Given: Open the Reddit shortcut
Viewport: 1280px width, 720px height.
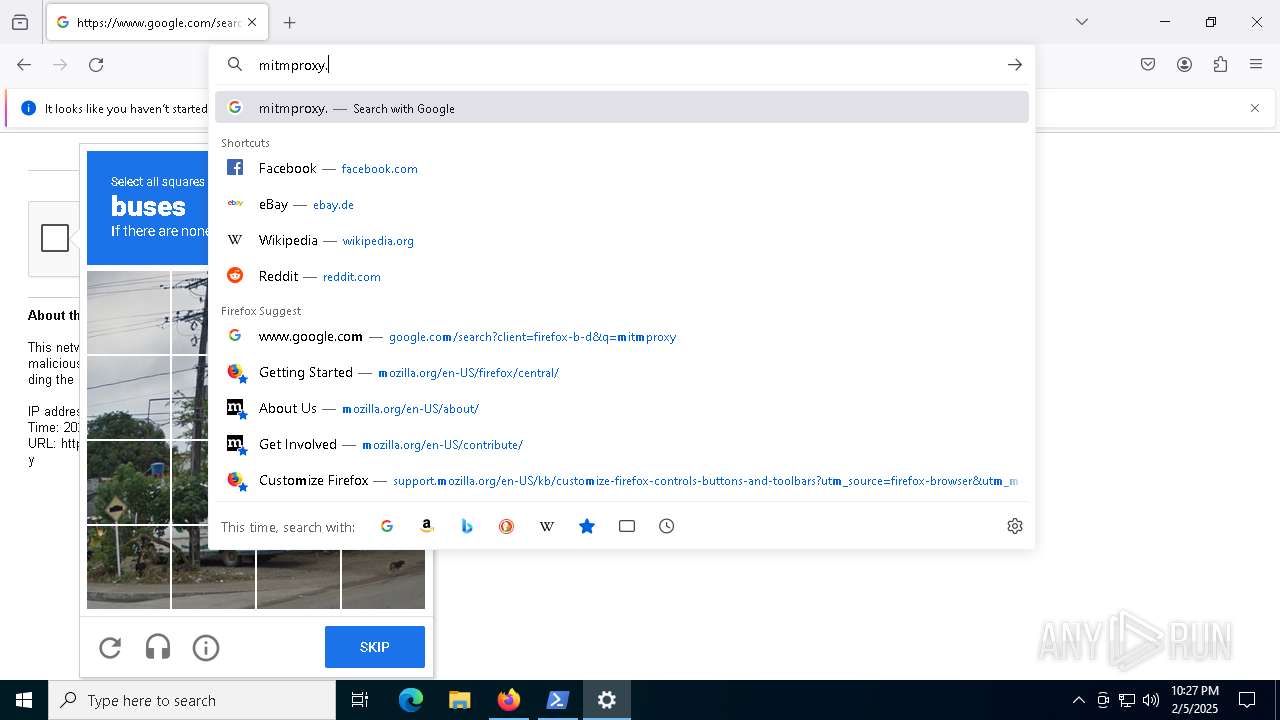Looking at the screenshot, I should tap(622, 276).
